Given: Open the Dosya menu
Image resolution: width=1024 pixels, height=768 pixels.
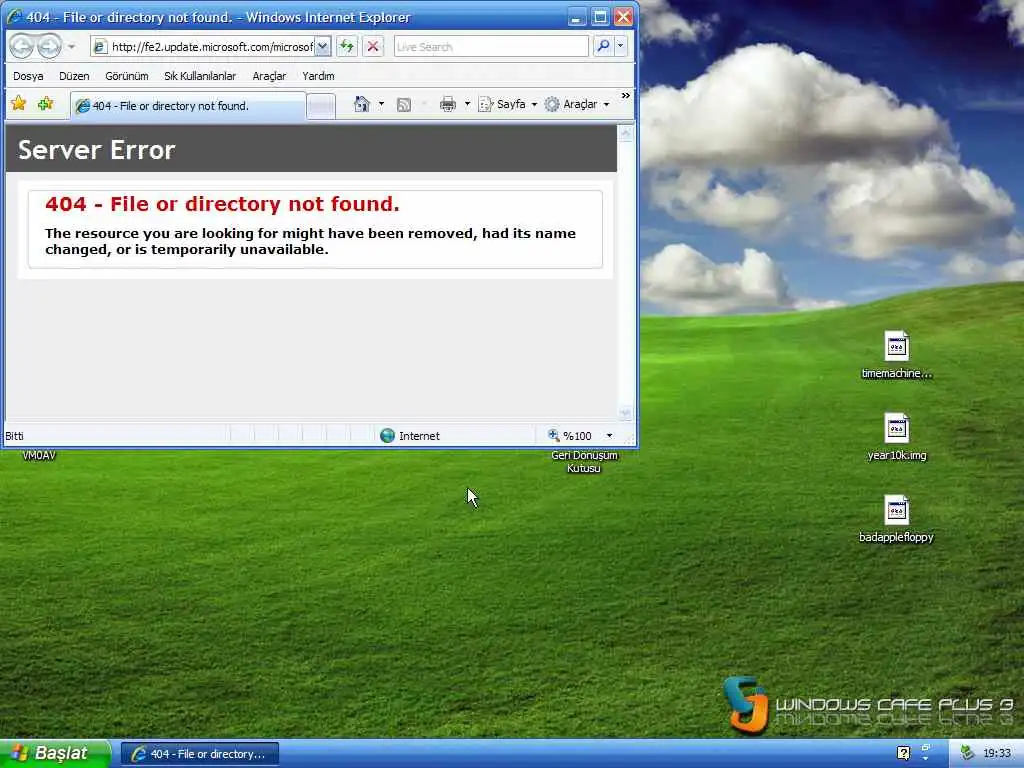Looking at the screenshot, I should [x=28, y=76].
